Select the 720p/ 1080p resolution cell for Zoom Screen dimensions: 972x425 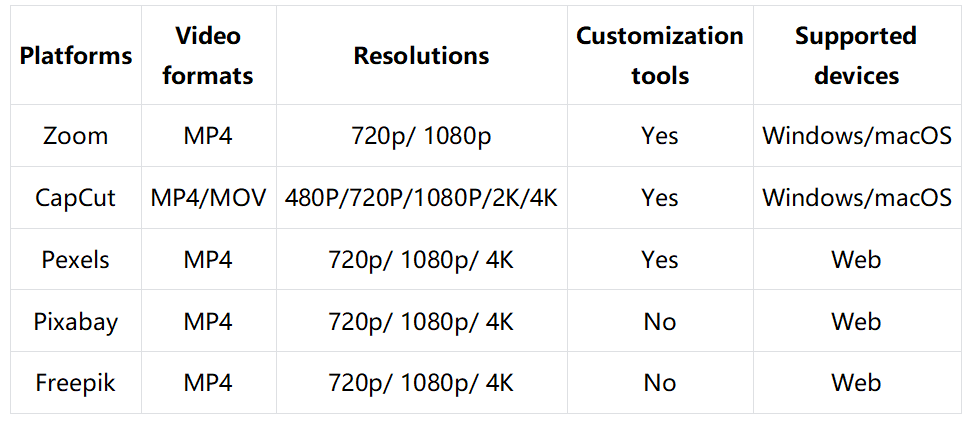pos(422,136)
